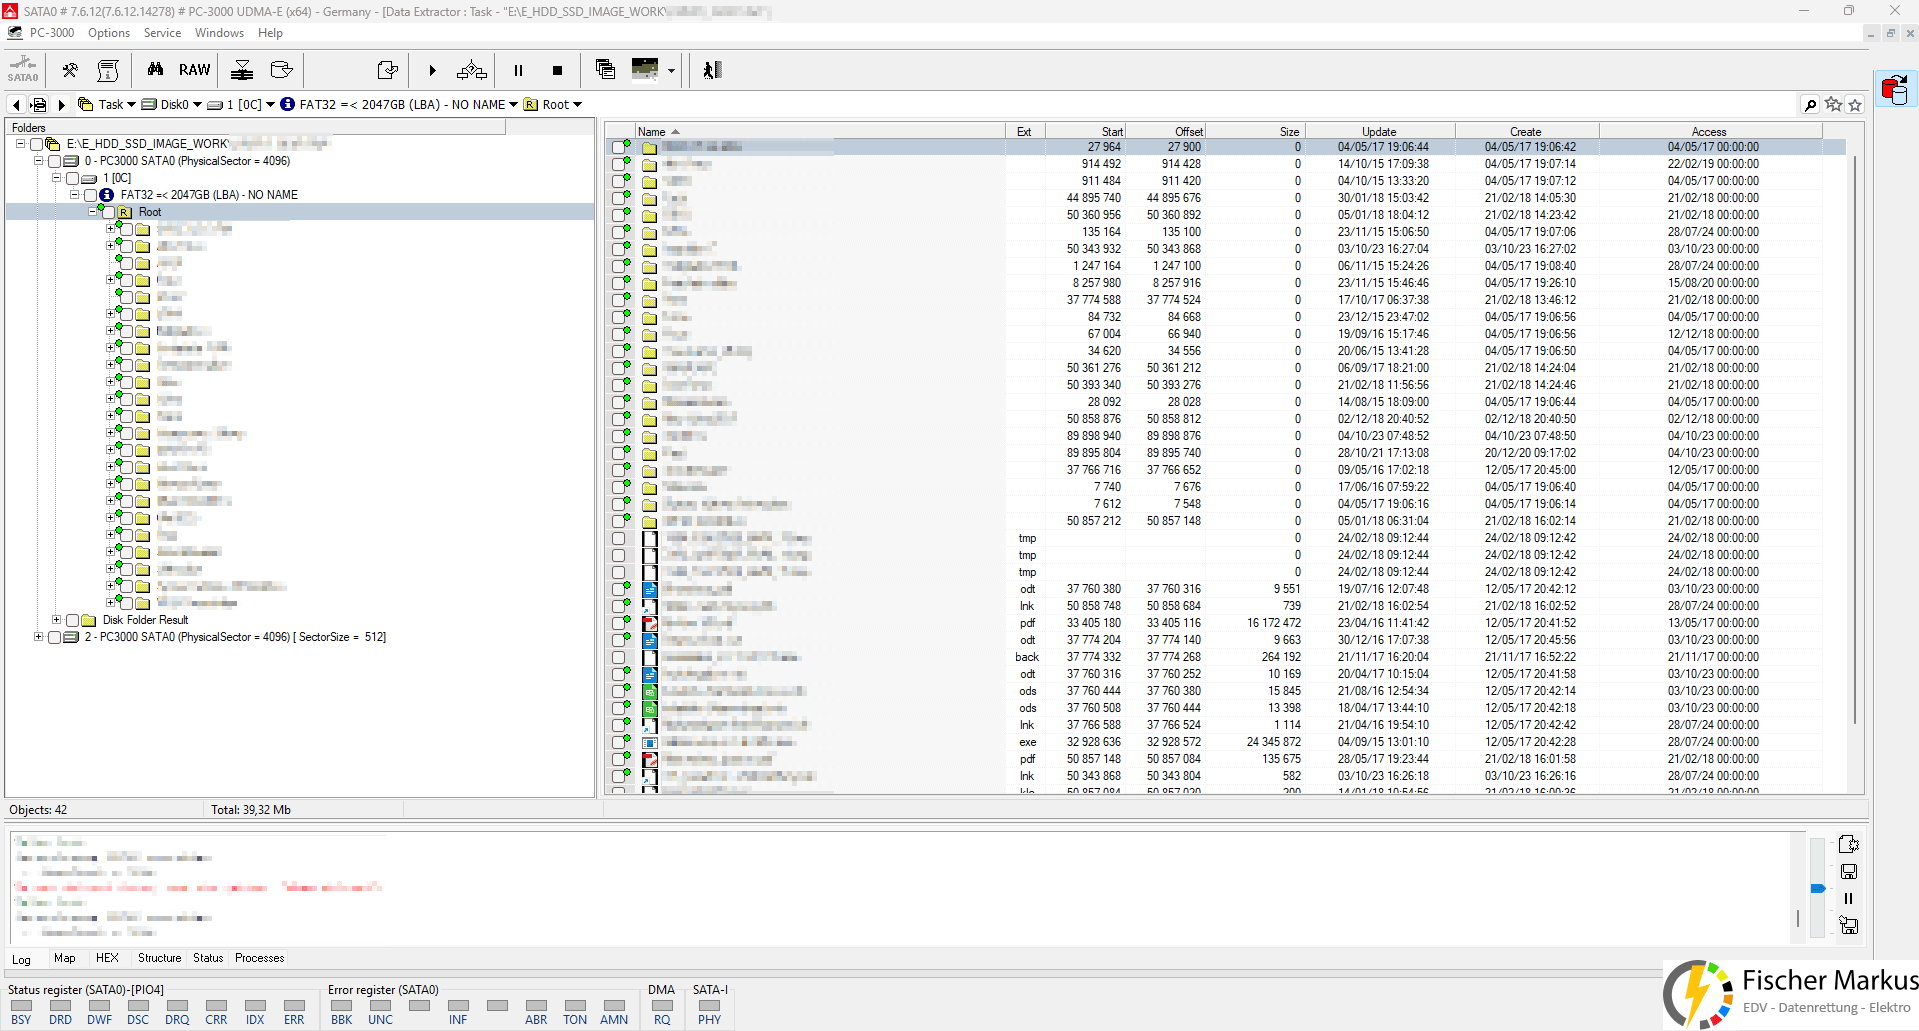The width and height of the screenshot is (1919, 1031).
Task: Open the Service menu
Action: (162, 33)
